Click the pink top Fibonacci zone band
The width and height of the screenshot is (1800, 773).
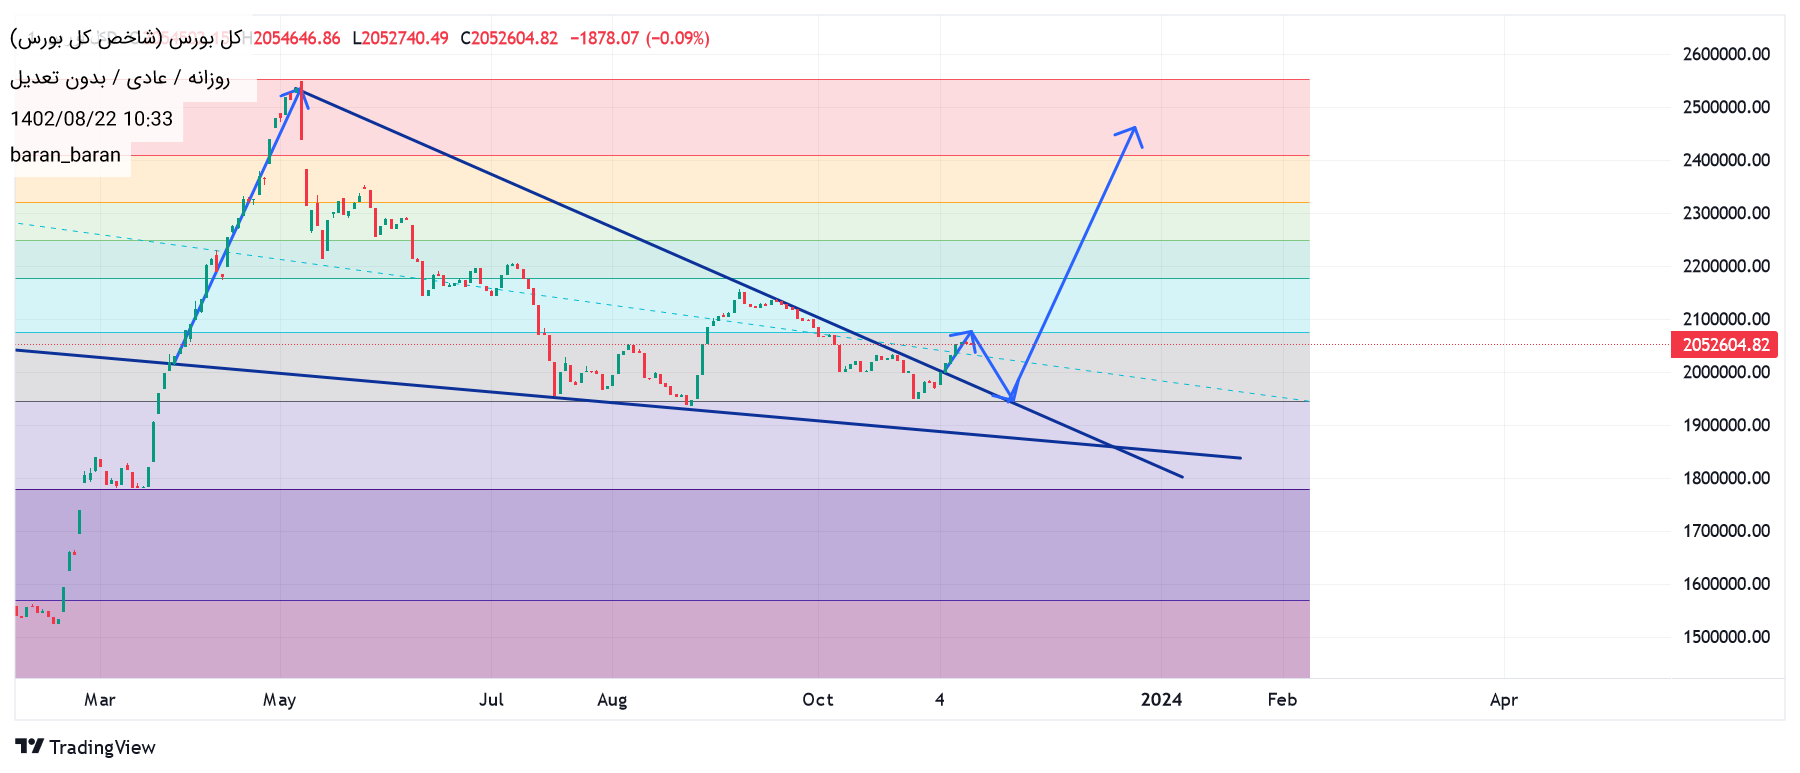pyautogui.click(x=800, y=117)
